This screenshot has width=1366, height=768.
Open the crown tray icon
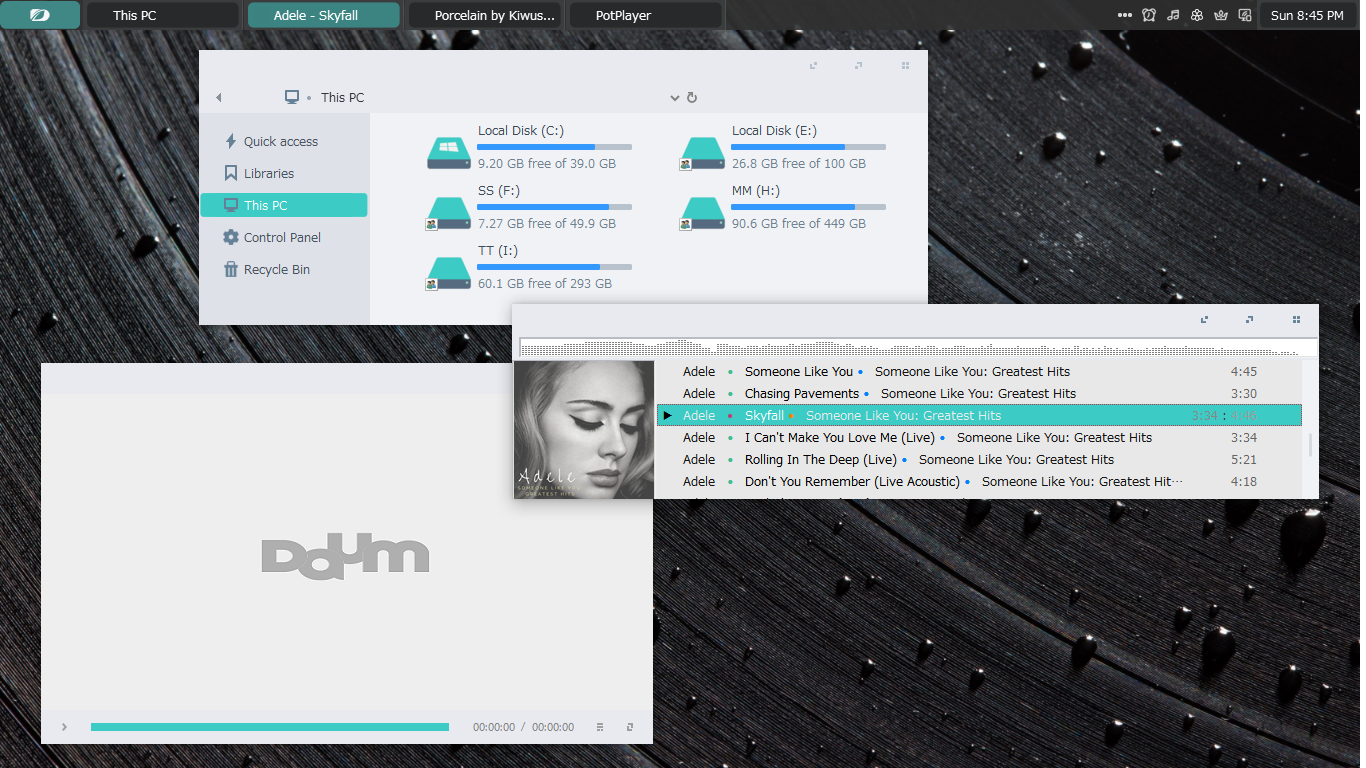click(x=1221, y=15)
